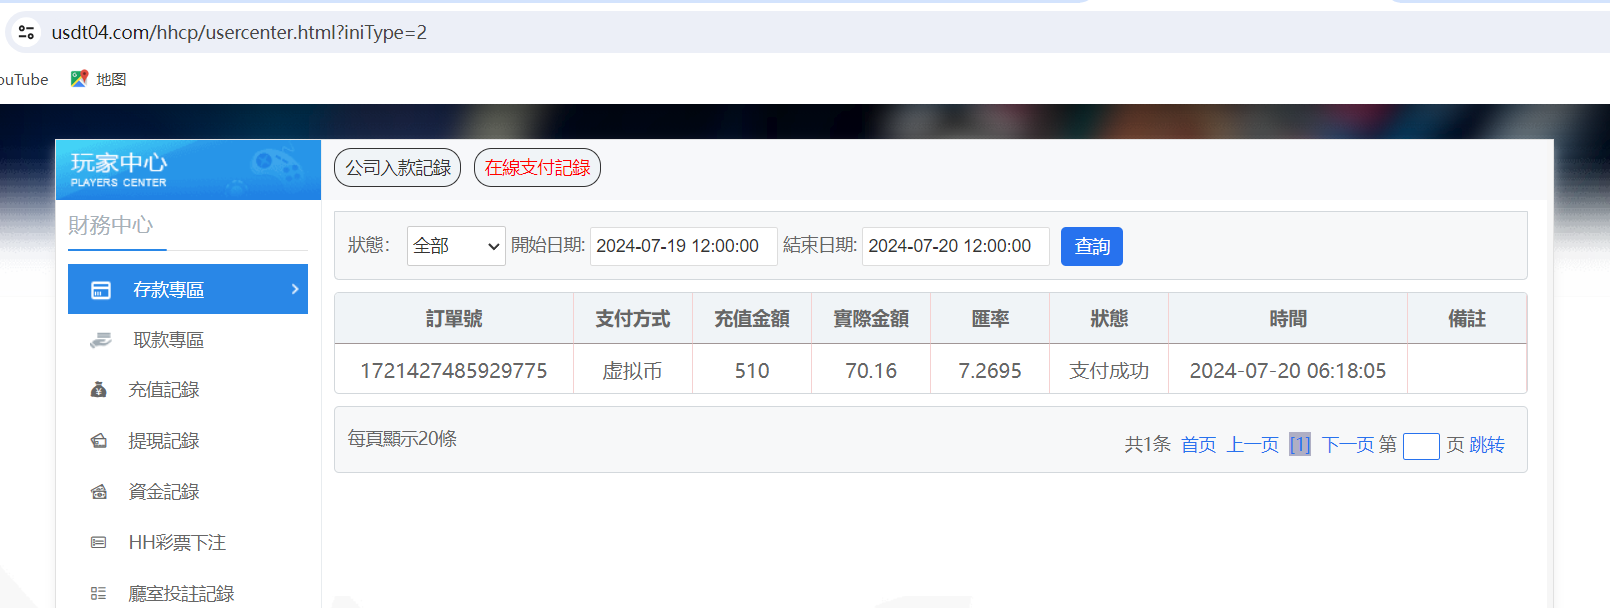Click the 共1条 total count text
The height and width of the screenshot is (608, 1610).
pyautogui.click(x=1147, y=445)
